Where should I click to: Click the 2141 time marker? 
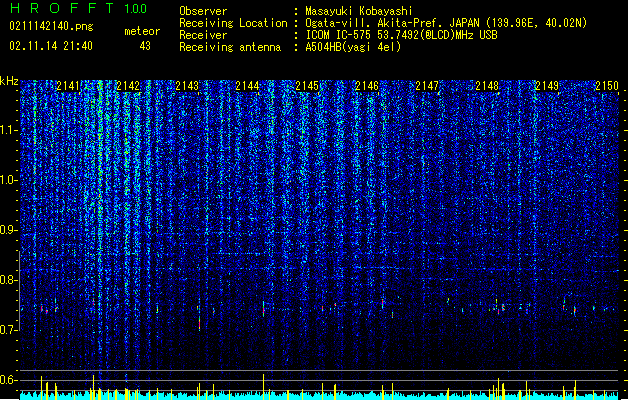[68, 85]
